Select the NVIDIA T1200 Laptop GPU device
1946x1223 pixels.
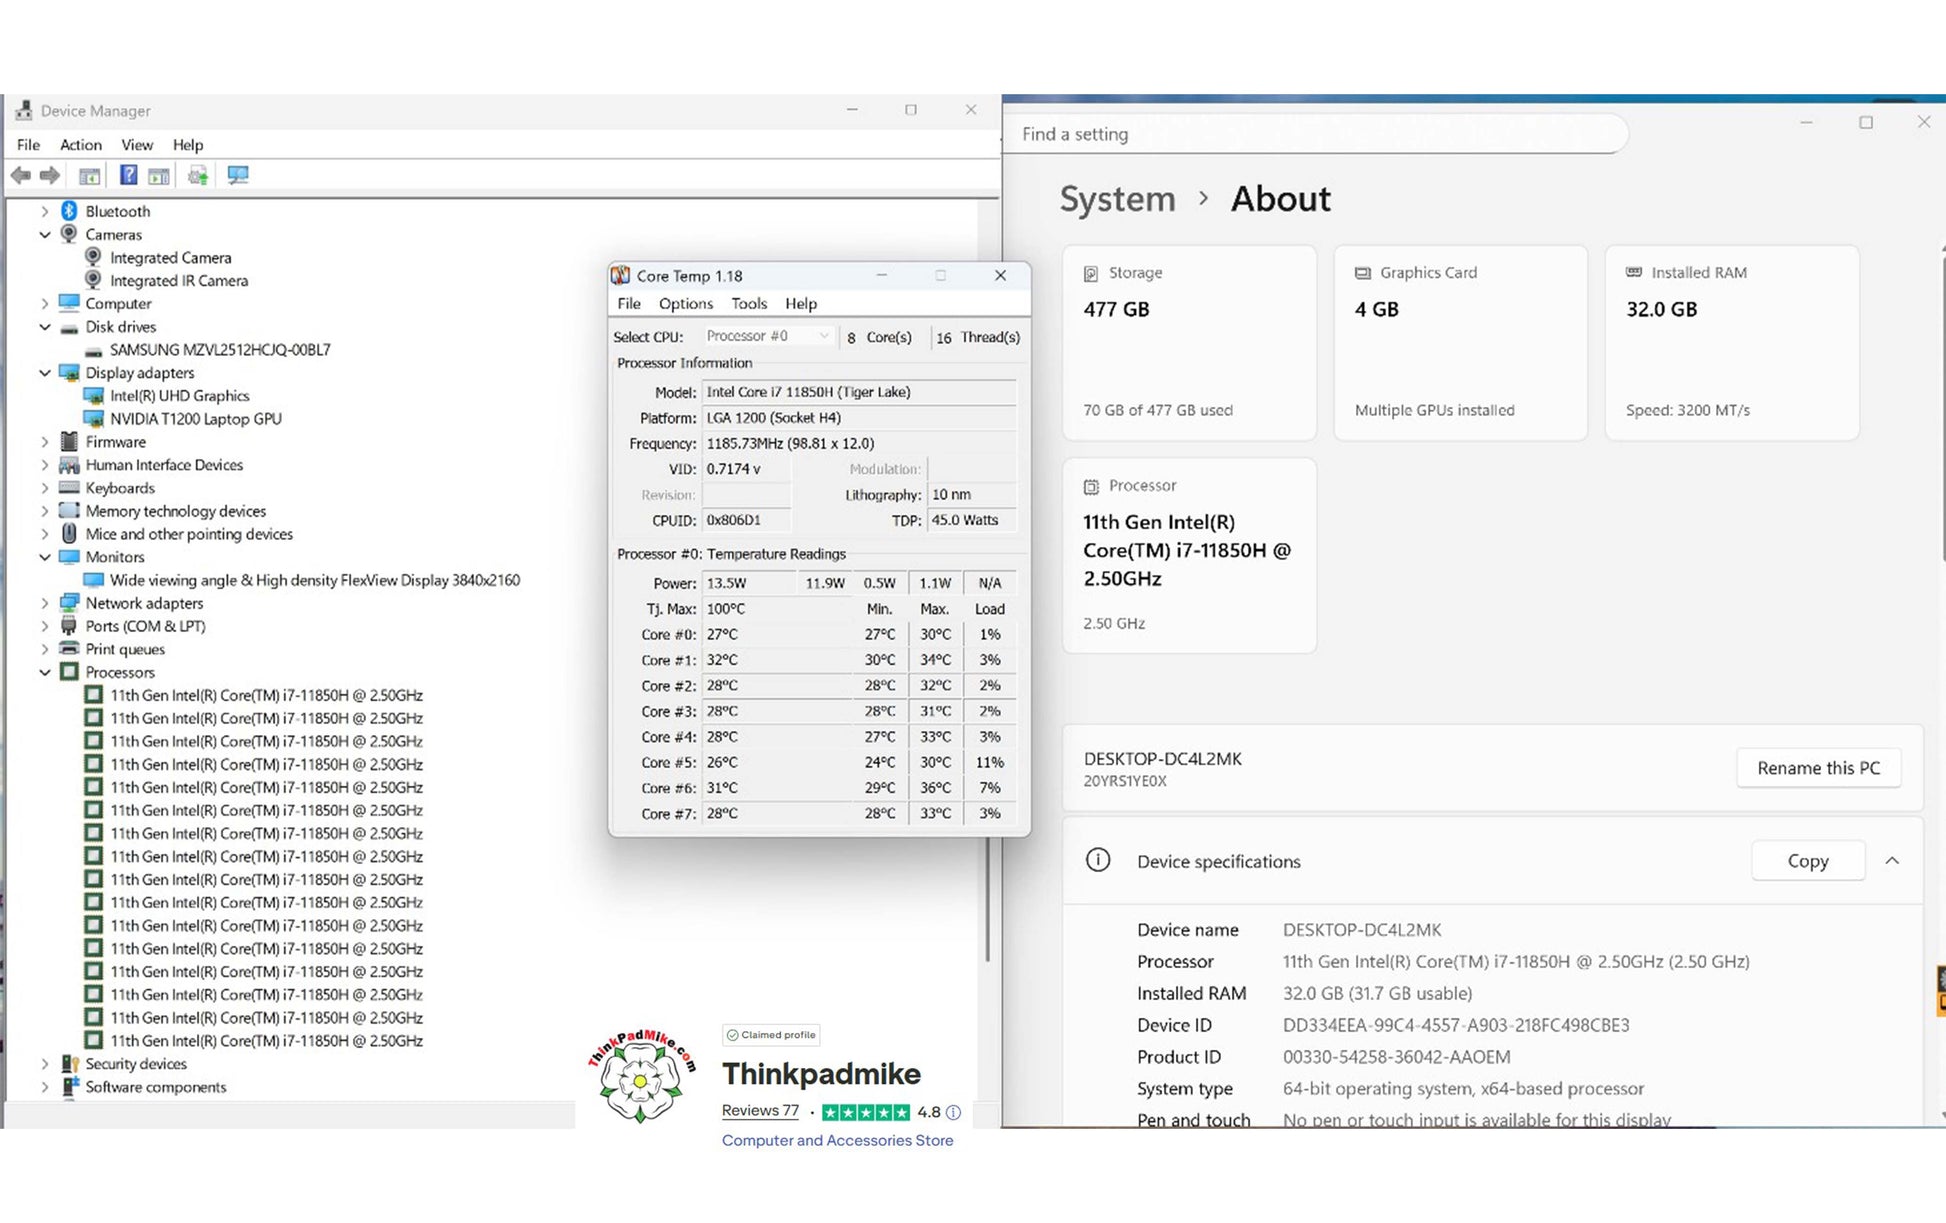pyautogui.click(x=195, y=419)
